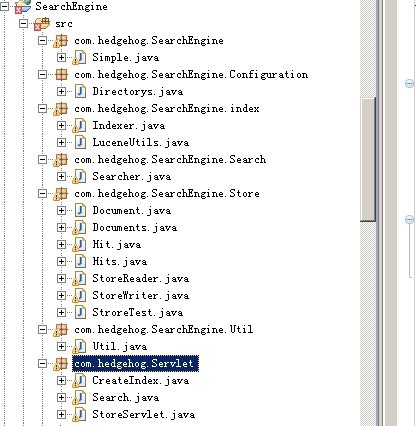This screenshot has width=416, height=426.
Task: Click package icon of com.hedgehog.SearchEngine
Action: click(x=60, y=41)
